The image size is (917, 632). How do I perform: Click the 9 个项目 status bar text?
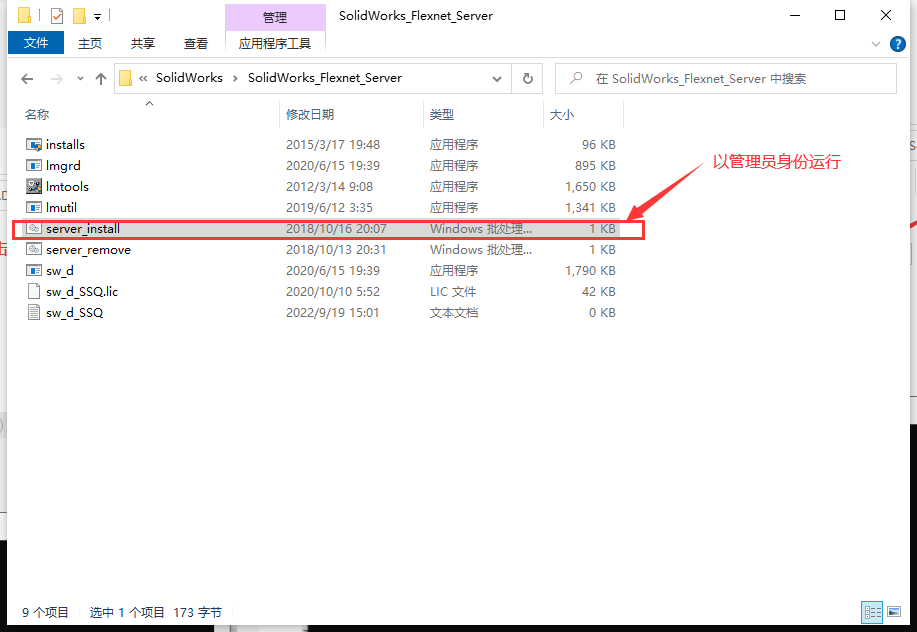[x=46, y=612]
